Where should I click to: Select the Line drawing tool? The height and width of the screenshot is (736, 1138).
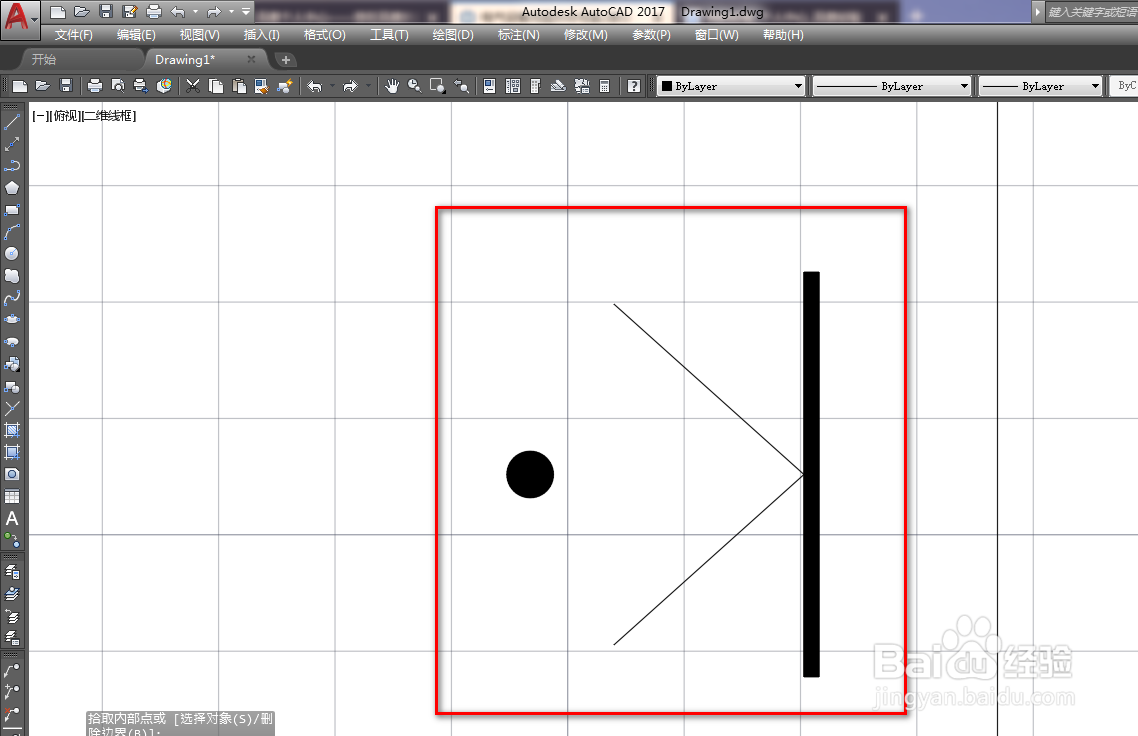[12, 123]
